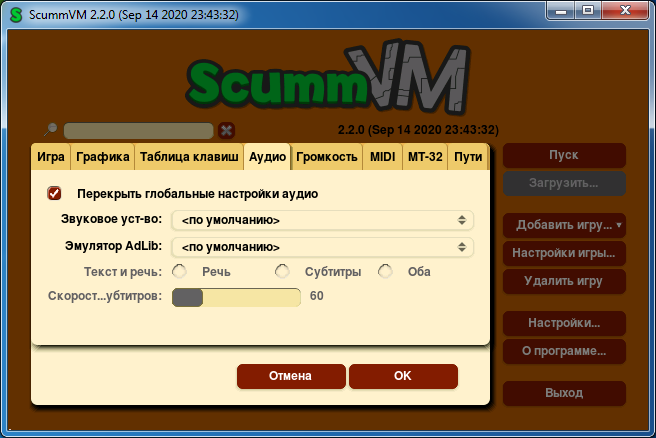656x438 pixels.
Task: Click the version text 2.2.0 below logo
Action: [x=418, y=130]
